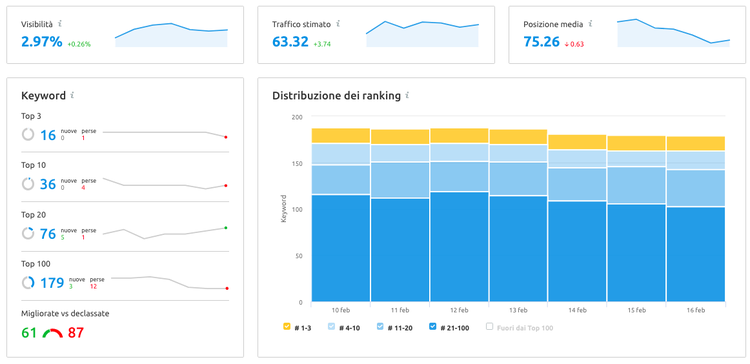The image size is (750, 364).
Task: Select the declined keywords count 87
Action: tap(76, 333)
